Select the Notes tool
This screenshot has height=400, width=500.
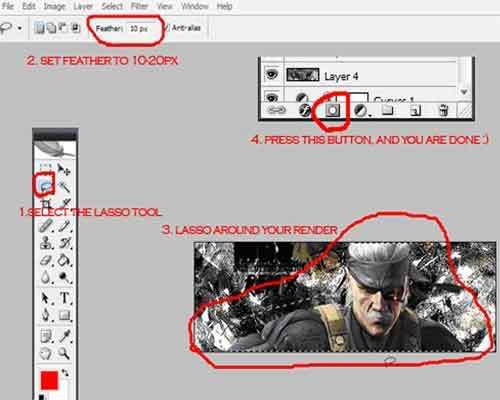pos(46,336)
